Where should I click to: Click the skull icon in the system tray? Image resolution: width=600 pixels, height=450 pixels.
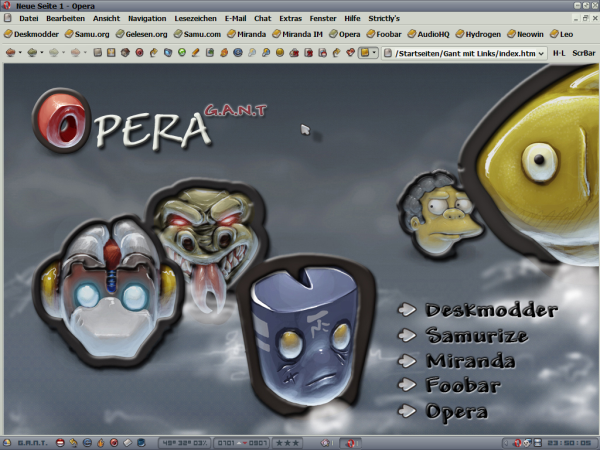pyautogui.click(x=527, y=443)
